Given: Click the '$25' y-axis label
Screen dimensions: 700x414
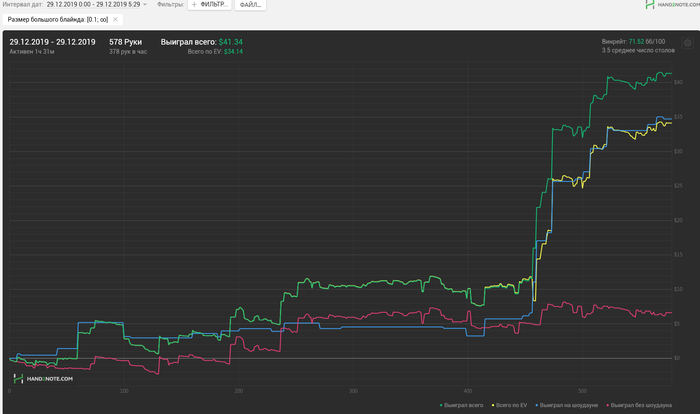Looking at the screenshot, I should pos(678,186).
